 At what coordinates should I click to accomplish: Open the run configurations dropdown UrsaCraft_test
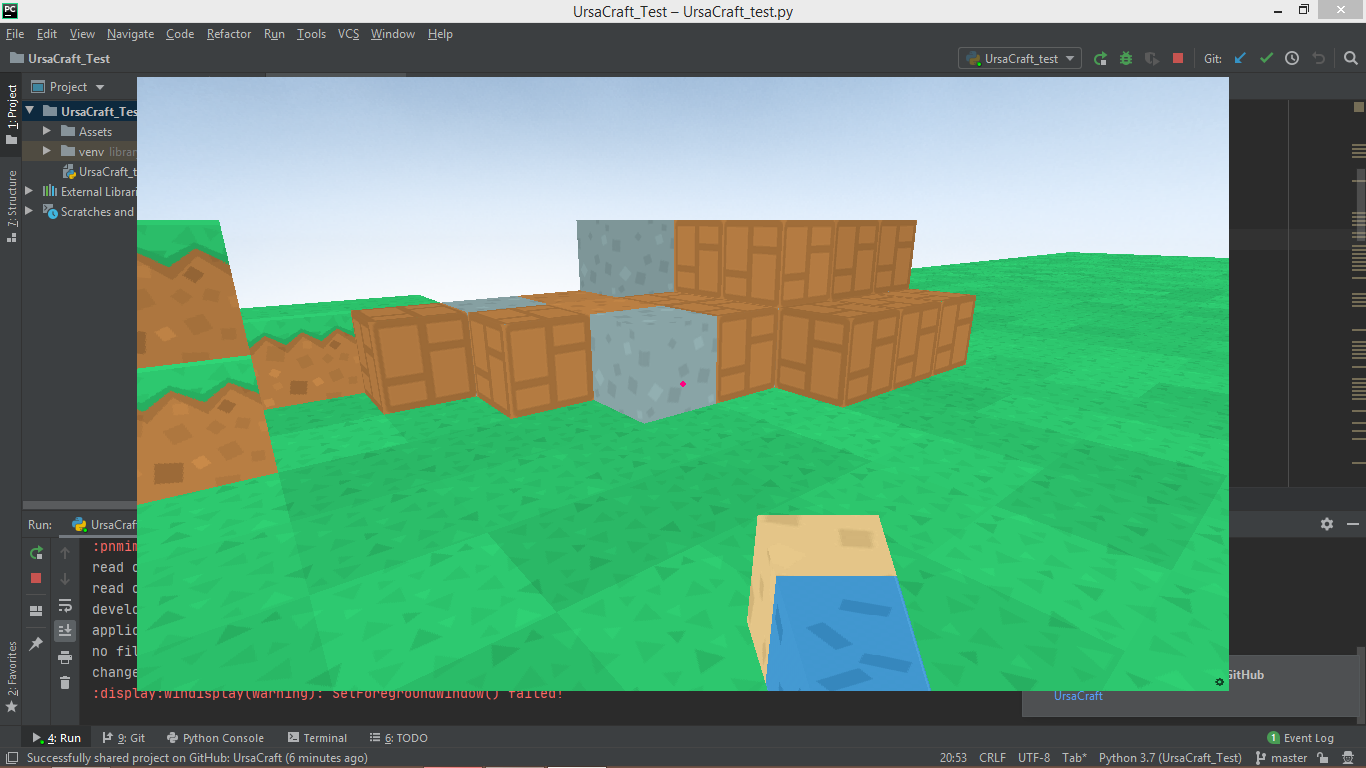1019,58
